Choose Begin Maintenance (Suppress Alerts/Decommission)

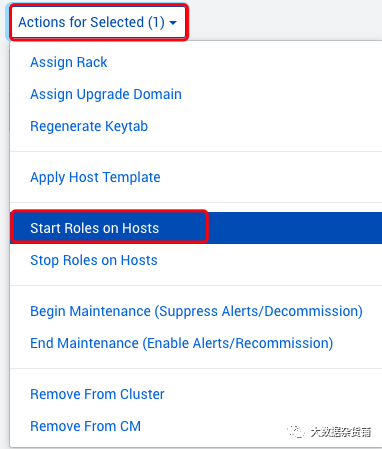coord(196,311)
